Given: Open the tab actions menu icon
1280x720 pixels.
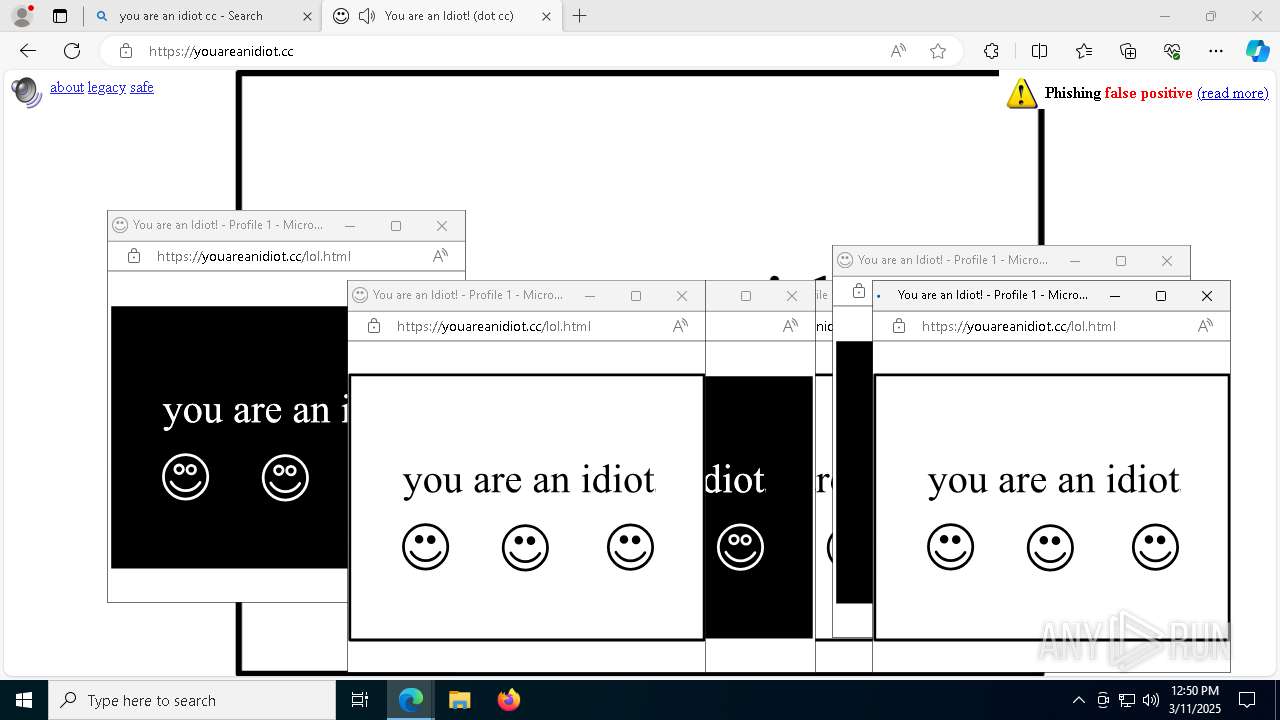Looking at the screenshot, I should 60,16.
